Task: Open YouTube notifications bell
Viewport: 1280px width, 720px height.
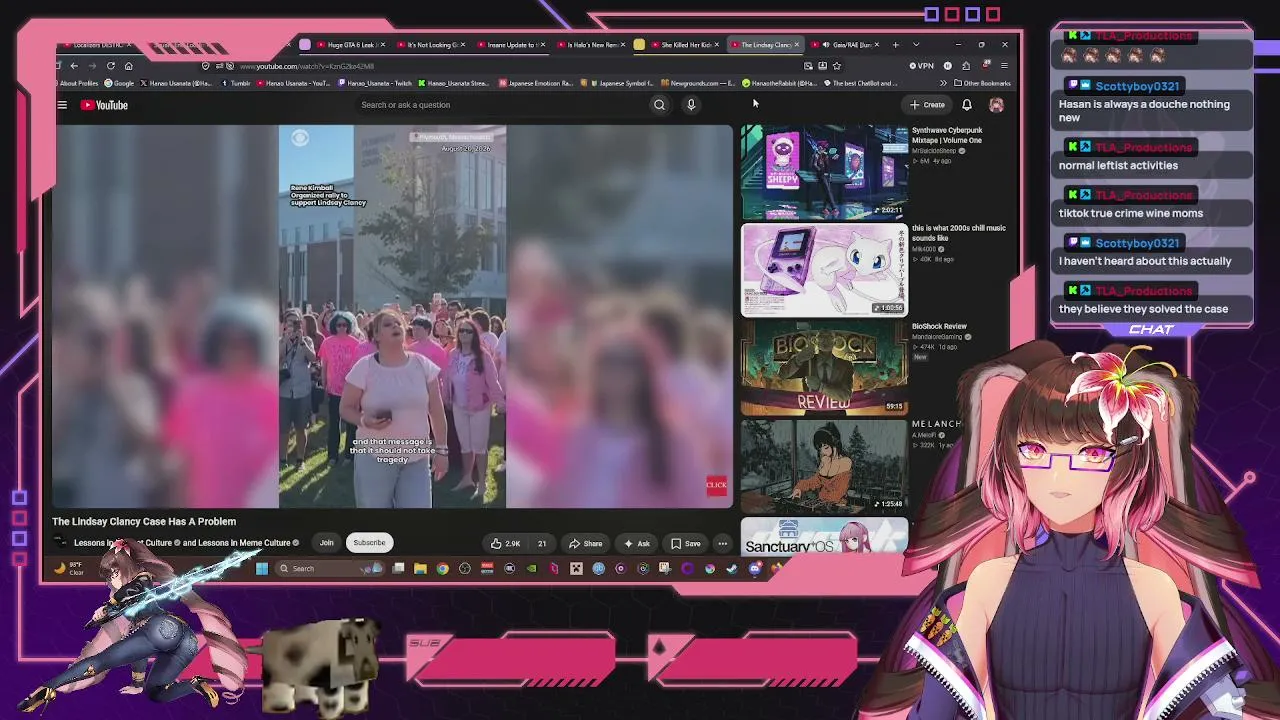Action: [967, 105]
